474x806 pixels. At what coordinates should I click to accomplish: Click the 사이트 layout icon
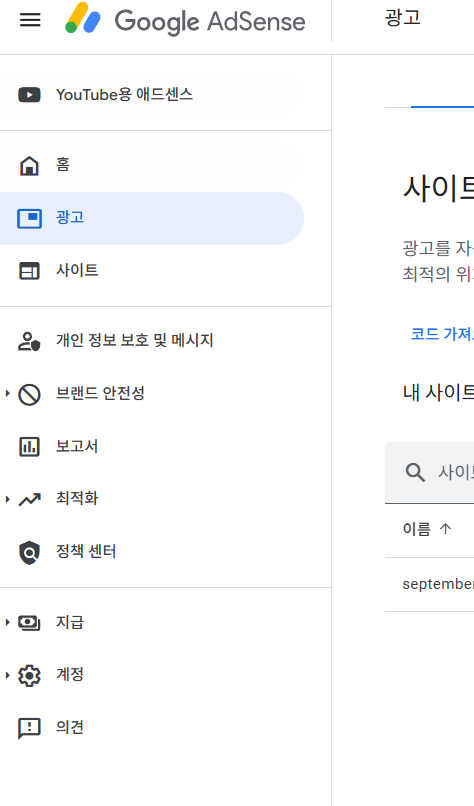[x=29, y=271]
